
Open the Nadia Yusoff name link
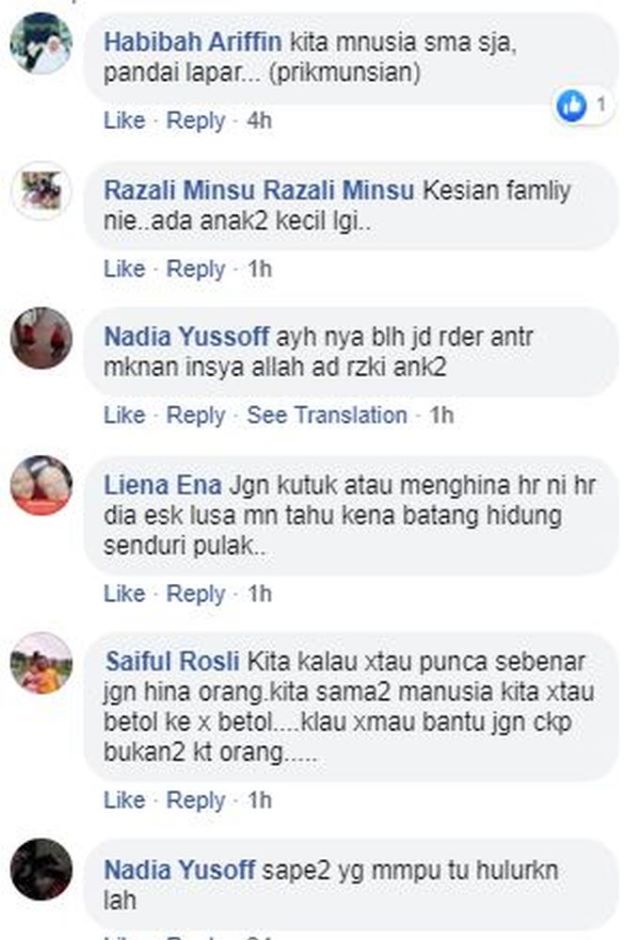pos(180,870)
